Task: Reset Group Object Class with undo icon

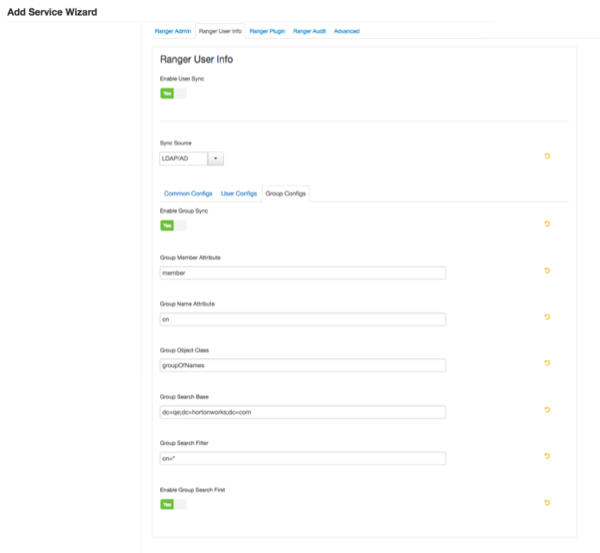Action: pos(547,364)
